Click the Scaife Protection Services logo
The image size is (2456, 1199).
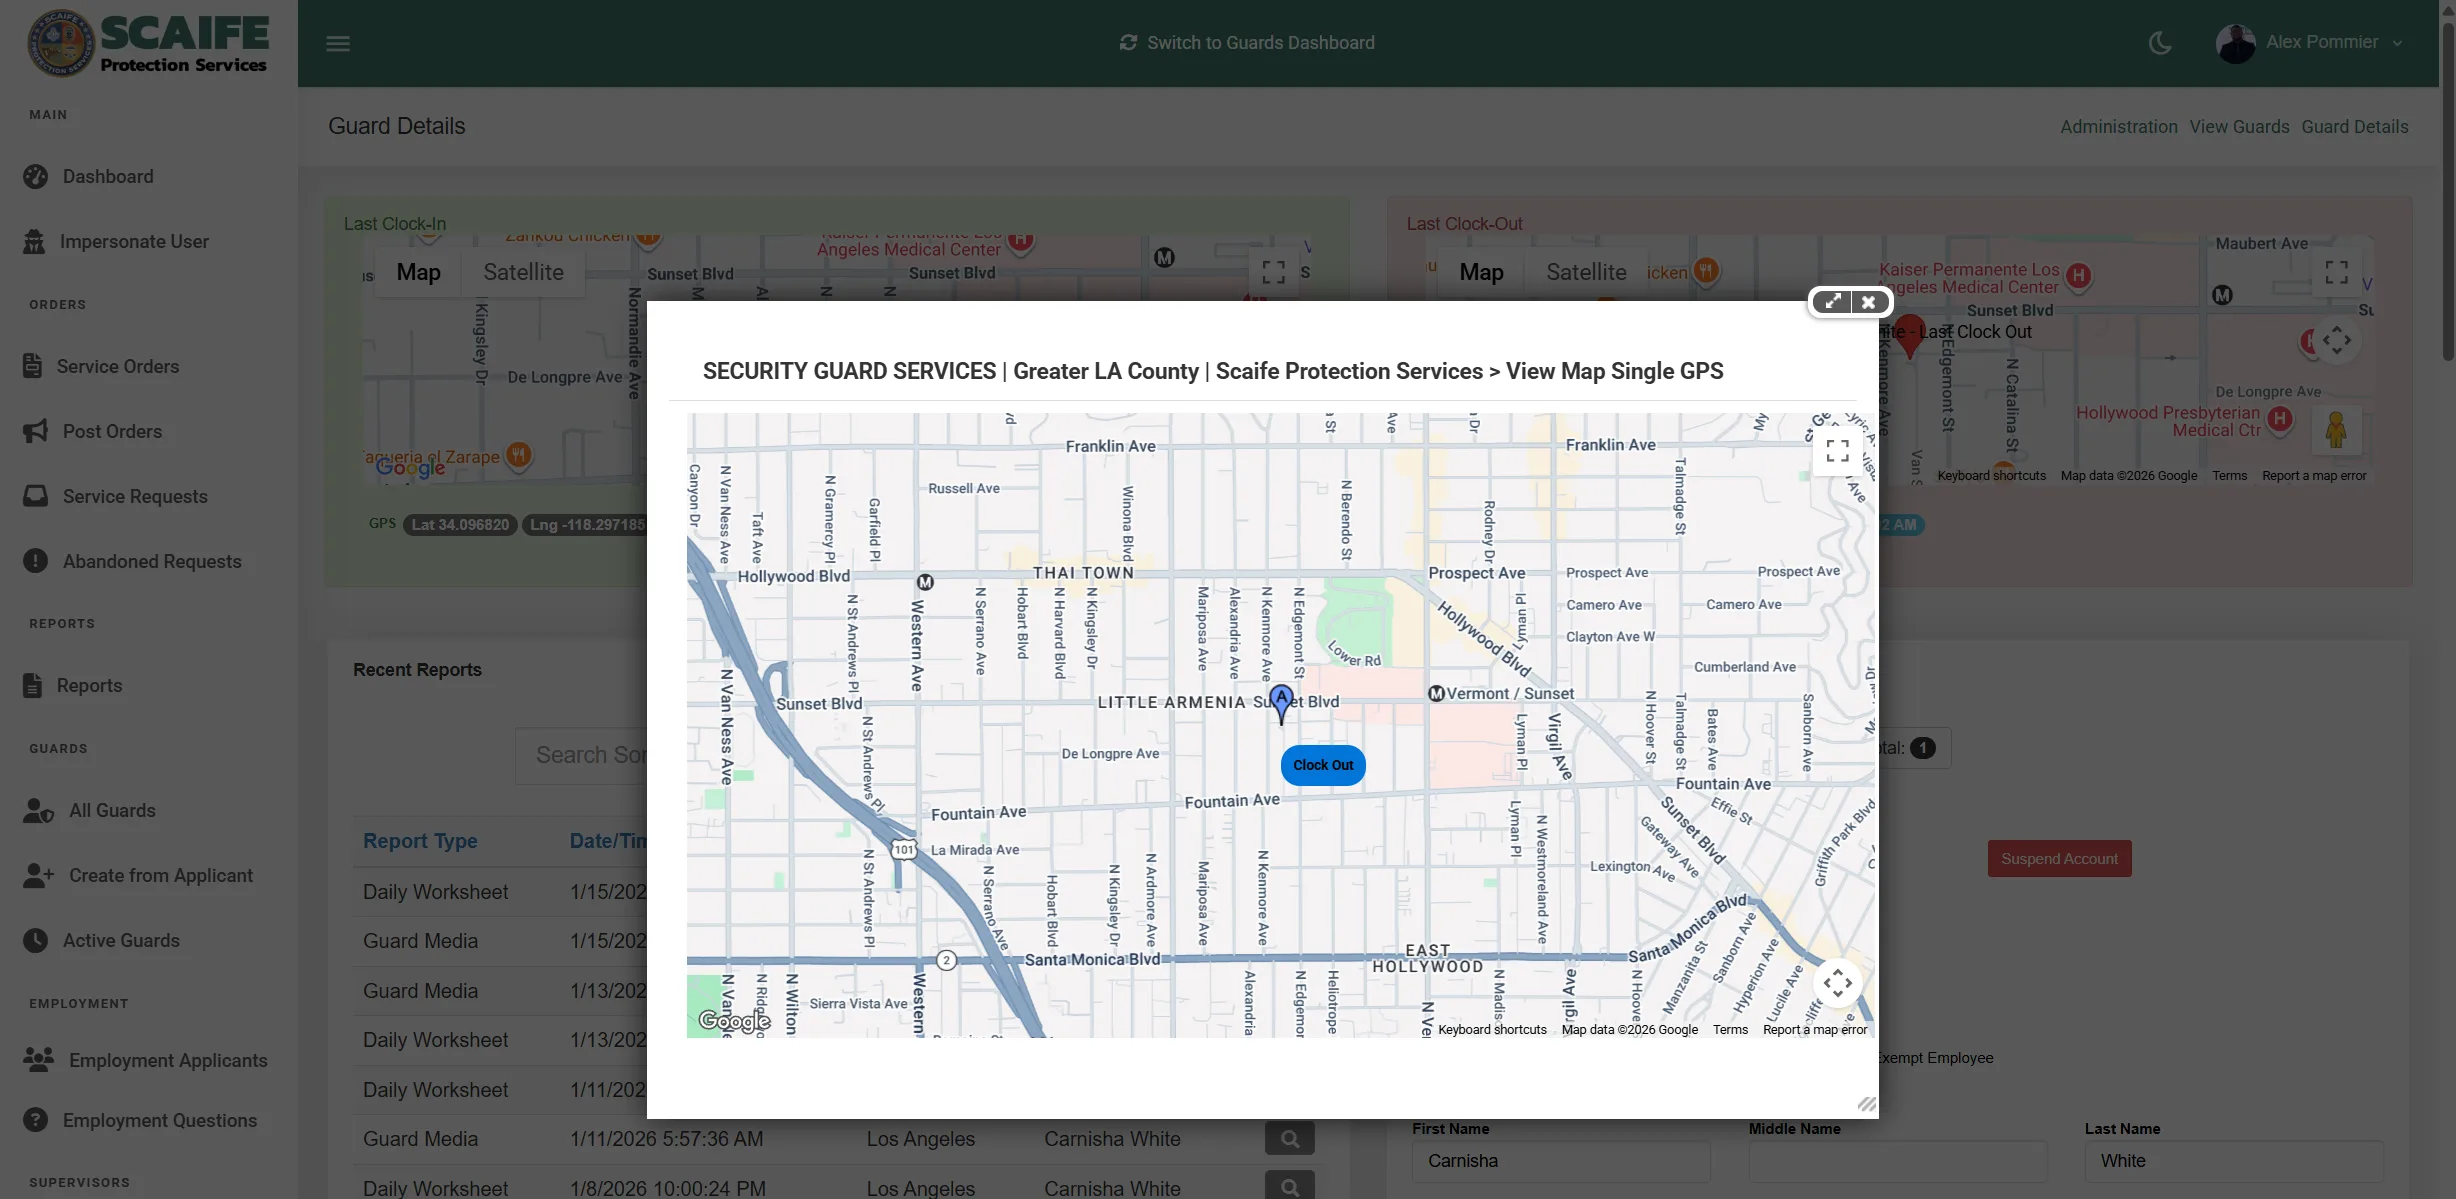tap(148, 43)
